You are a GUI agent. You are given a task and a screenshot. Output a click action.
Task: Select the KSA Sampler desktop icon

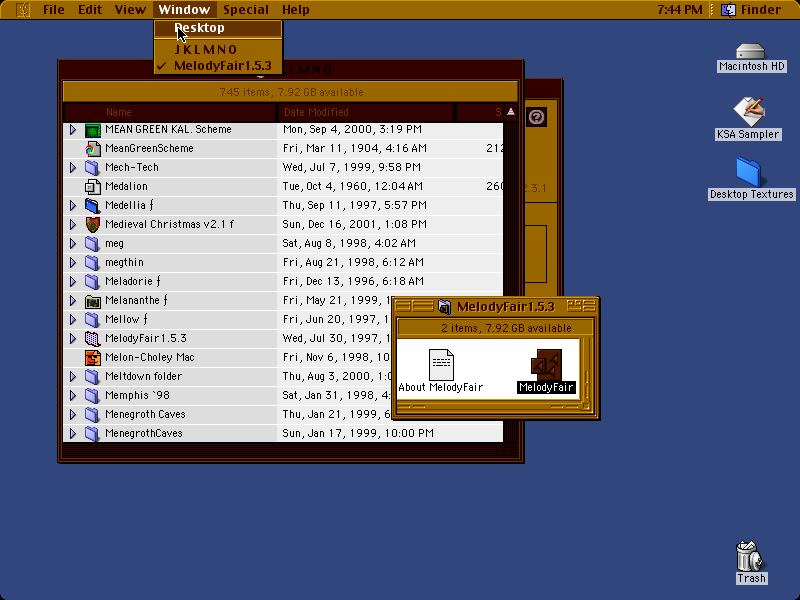point(748,111)
